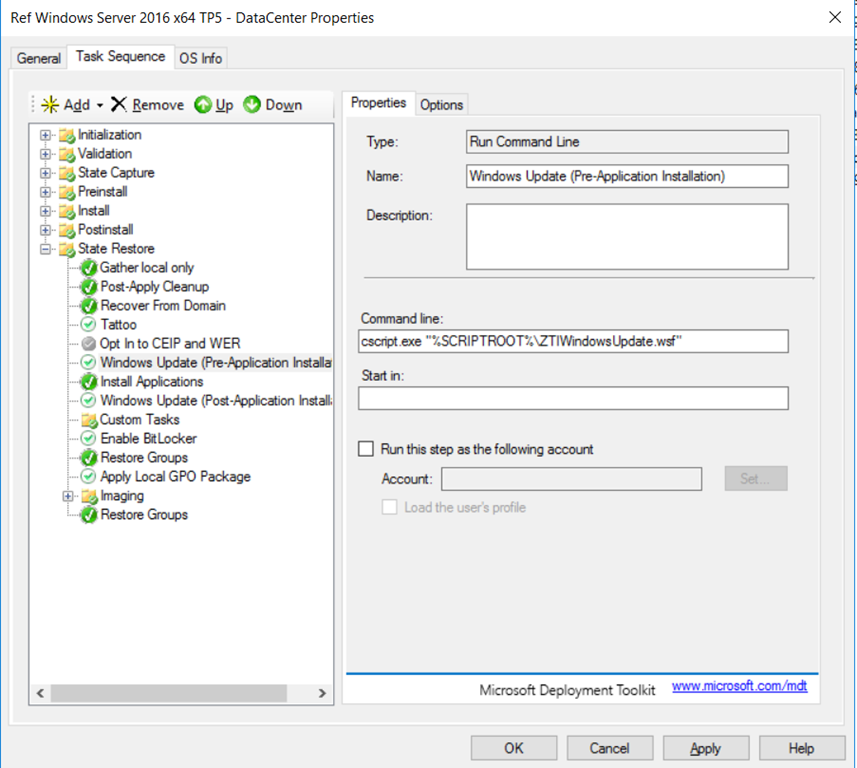Click the green Up arrow icon

point(203,105)
